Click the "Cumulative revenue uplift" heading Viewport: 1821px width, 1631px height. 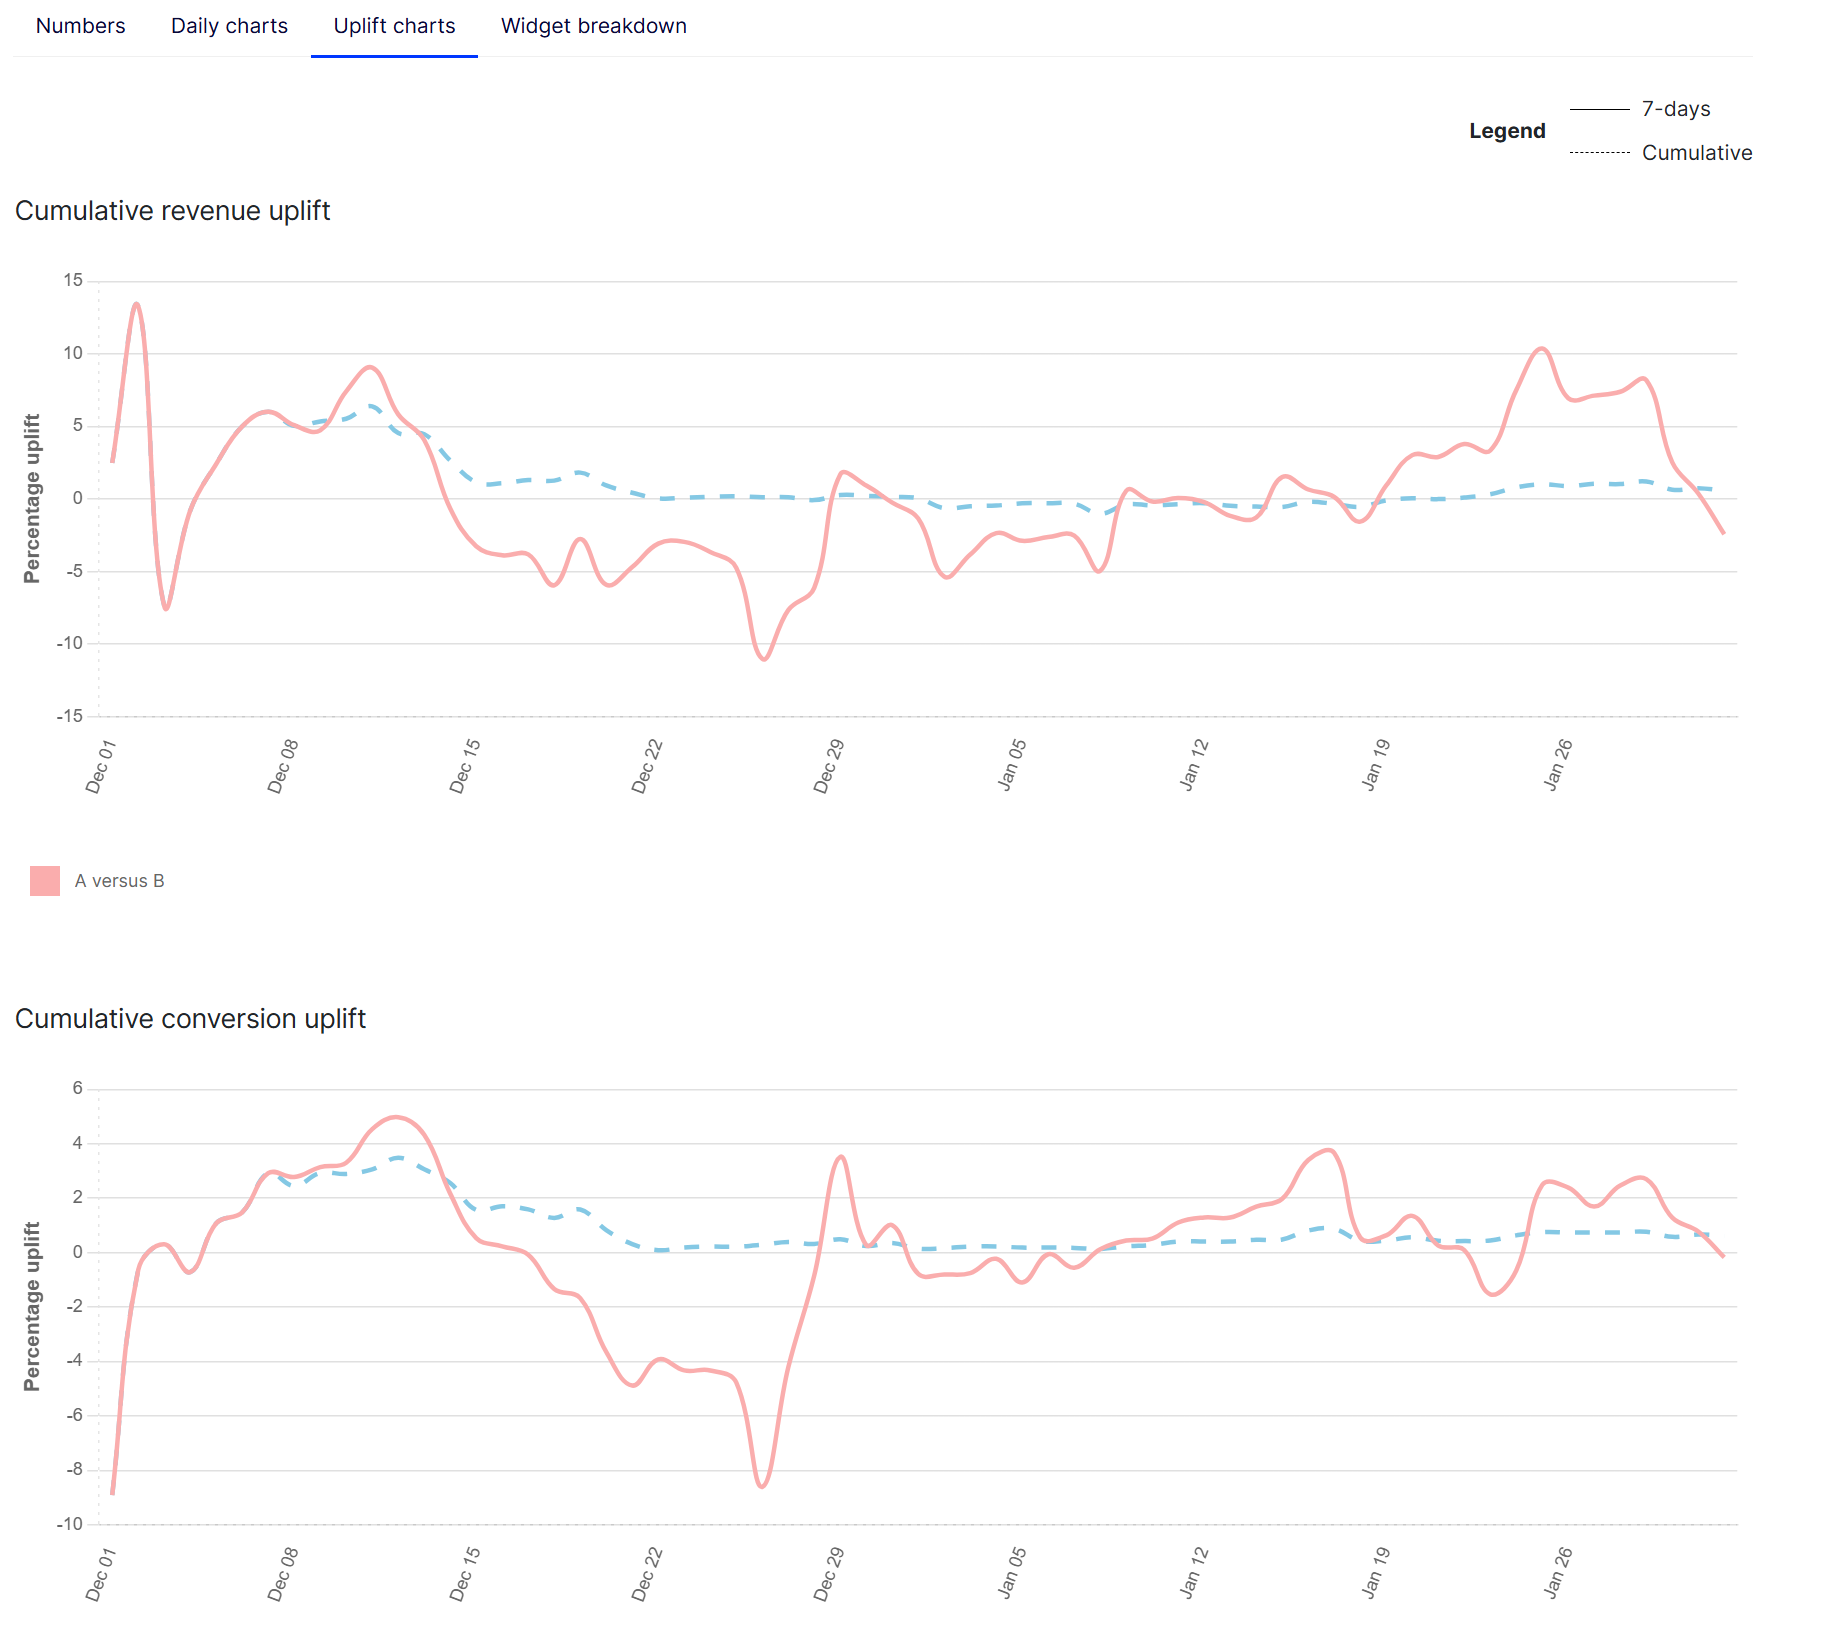point(172,211)
